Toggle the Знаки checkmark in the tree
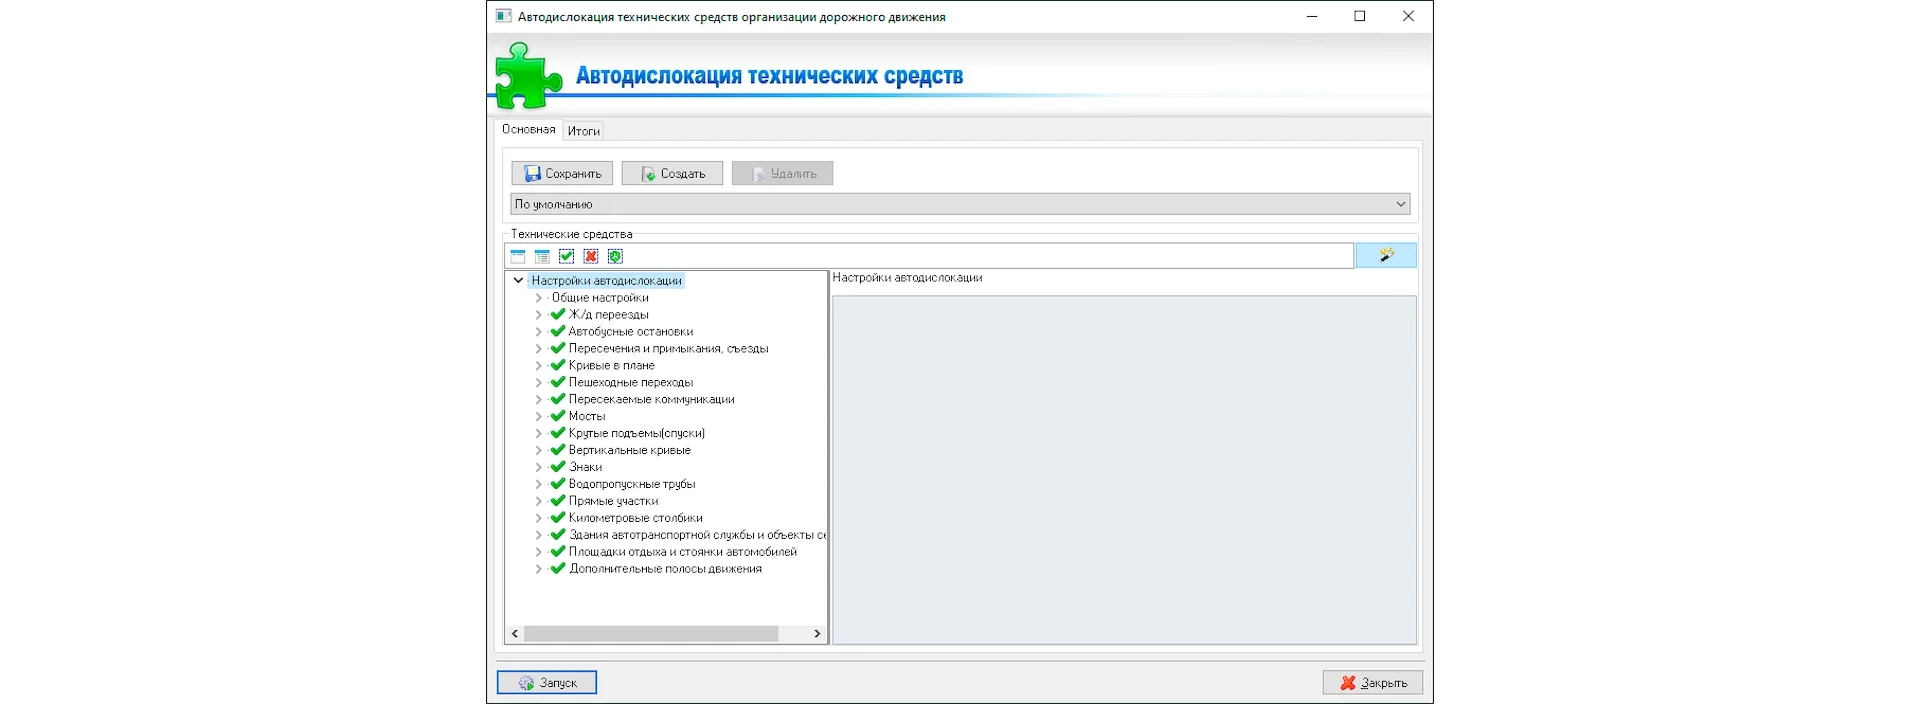This screenshot has width=1920, height=704. [x=558, y=467]
